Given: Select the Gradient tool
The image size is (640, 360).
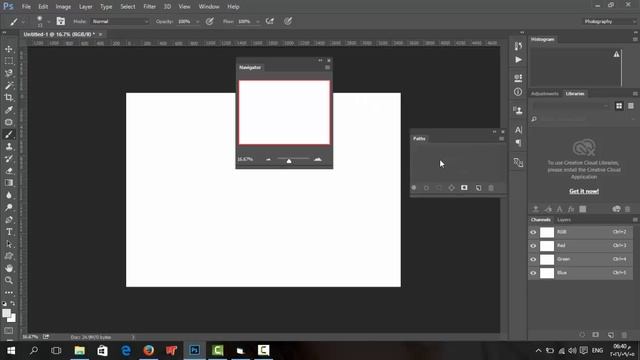Looking at the screenshot, I should (x=9, y=183).
